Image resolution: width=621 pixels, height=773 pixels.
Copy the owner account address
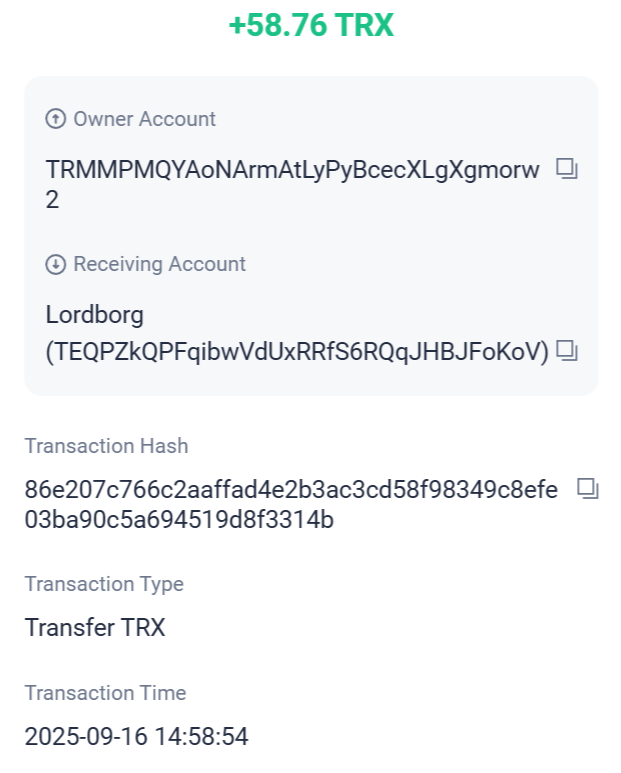[x=567, y=169]
